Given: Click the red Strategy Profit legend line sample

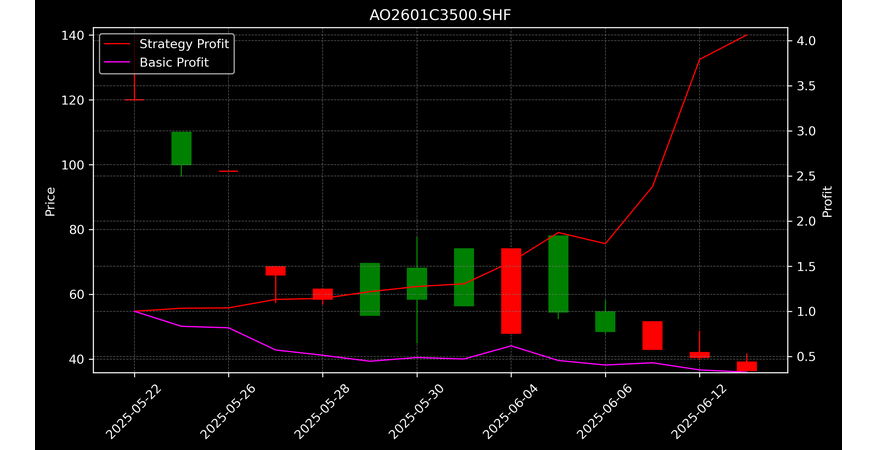Looking at the screenshot, I should click(x=116, y=44).
